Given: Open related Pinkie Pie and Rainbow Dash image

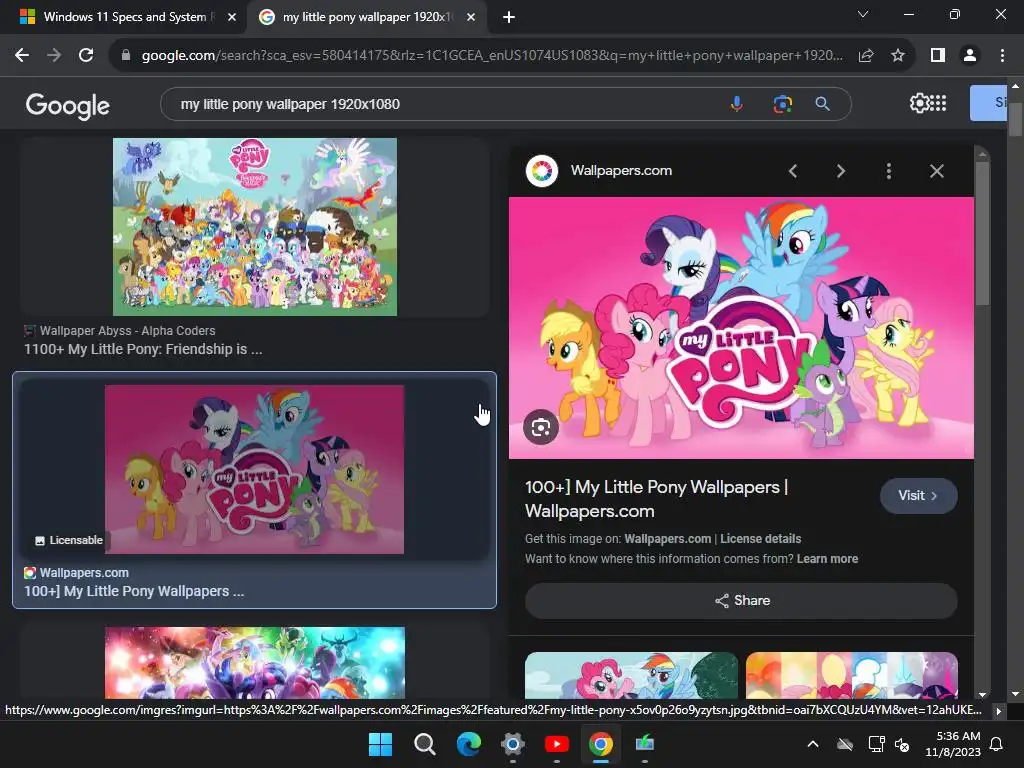Looking at the screenshot, I should (631, 675).
